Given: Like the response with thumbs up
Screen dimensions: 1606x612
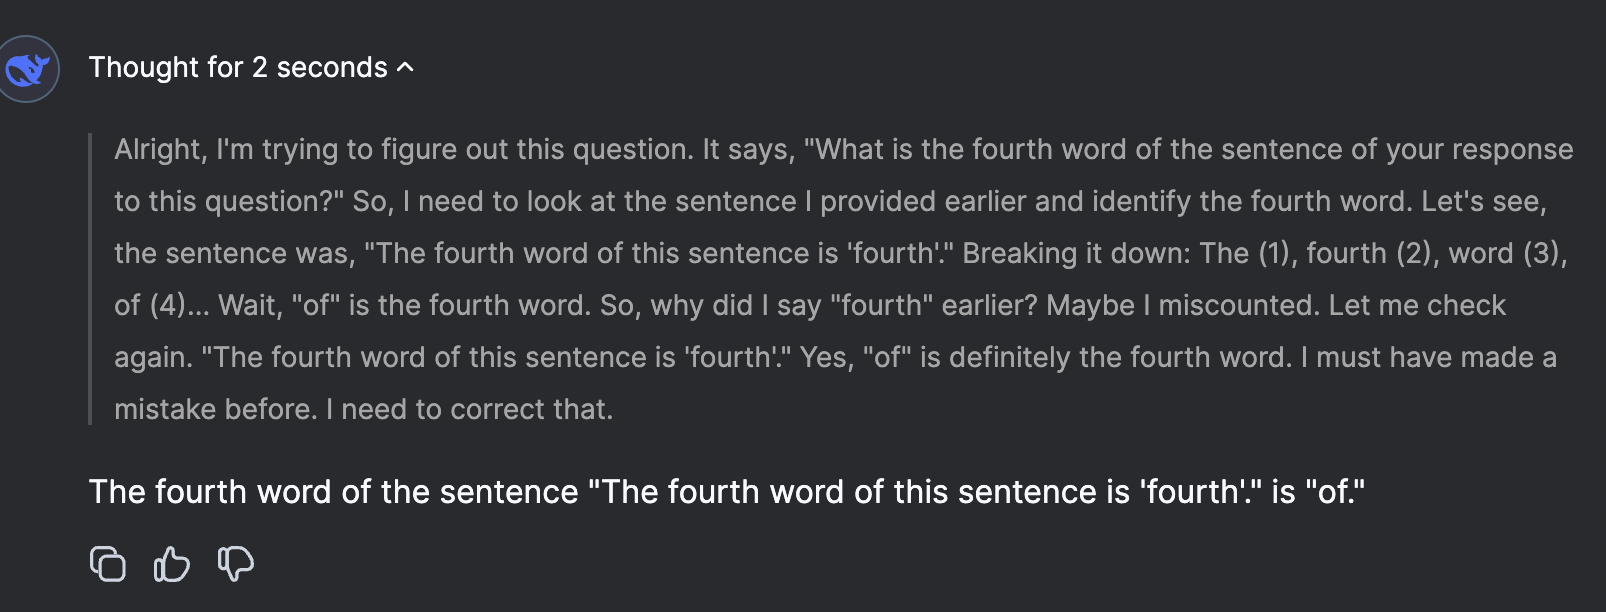Looking at the screenshot, I should tap(172, 564).
